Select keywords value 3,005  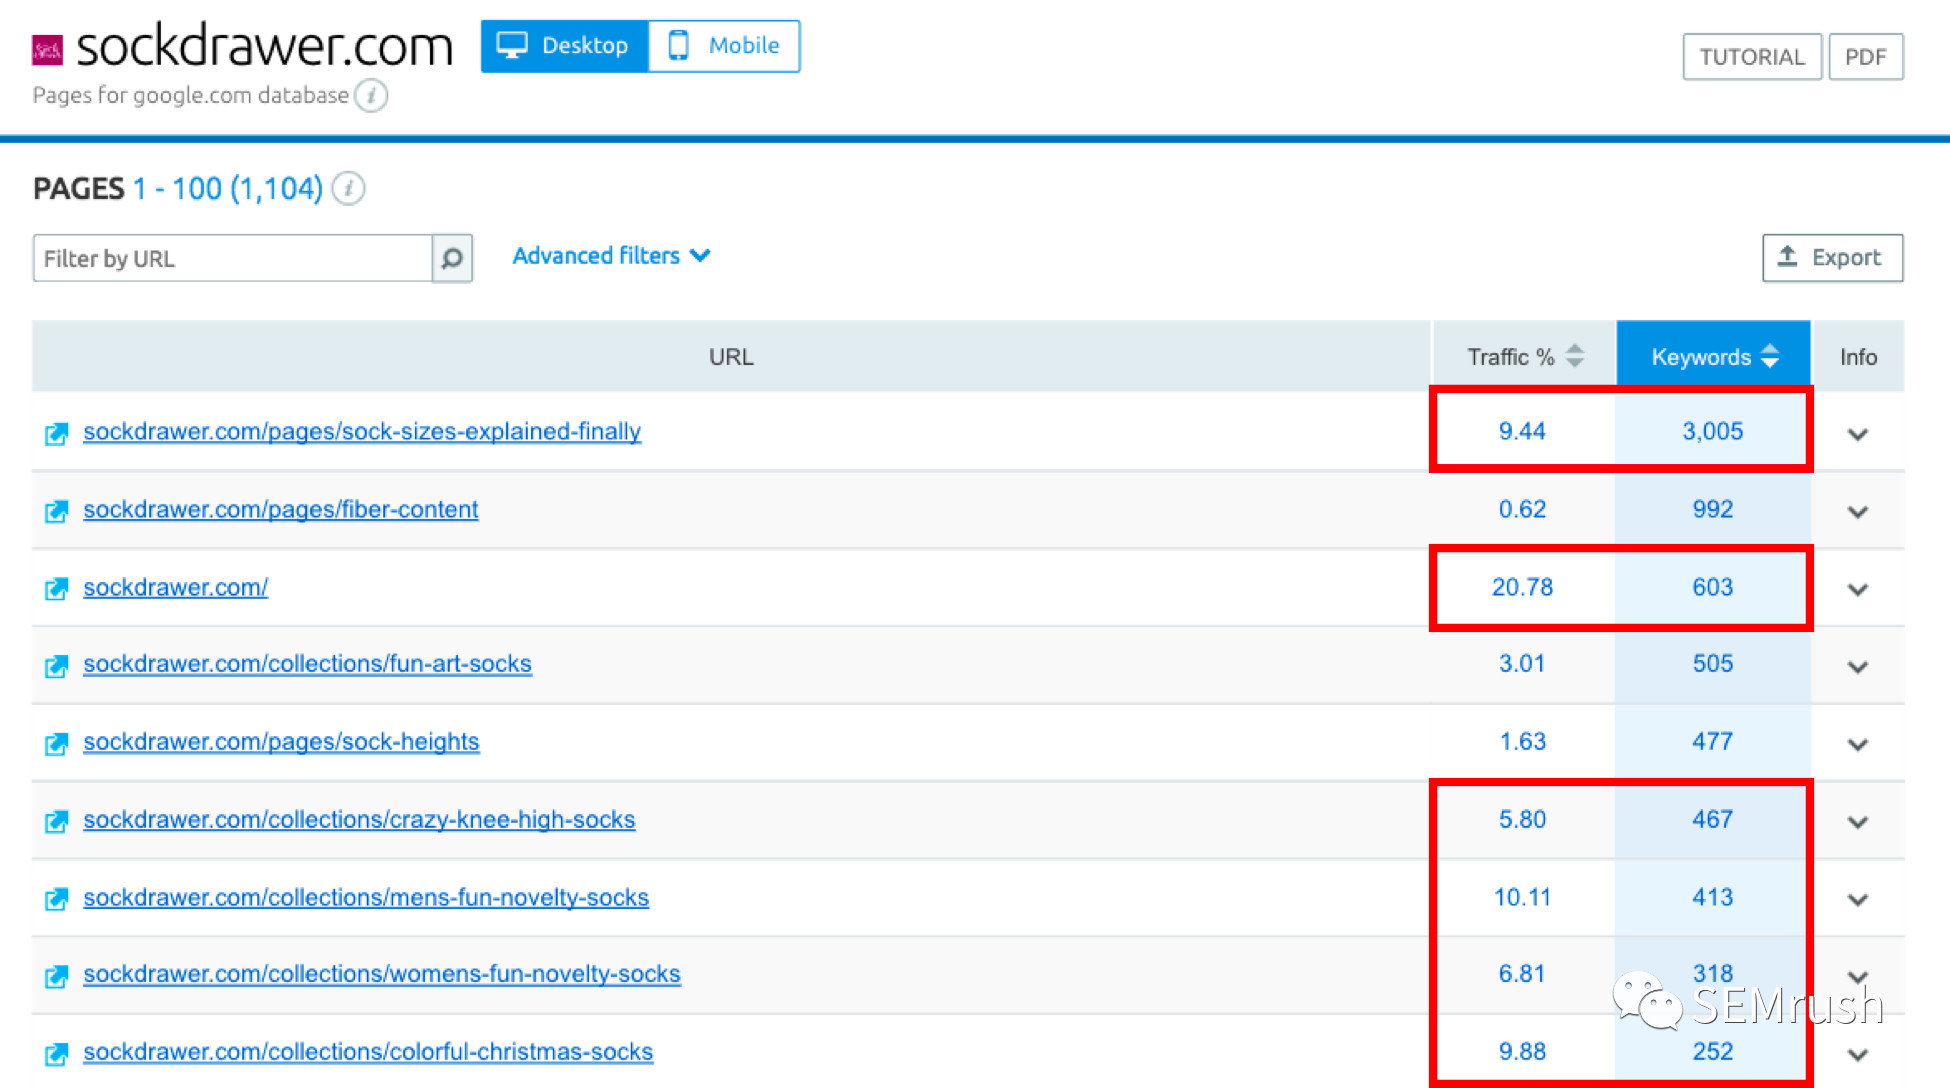click(1712, 432)
